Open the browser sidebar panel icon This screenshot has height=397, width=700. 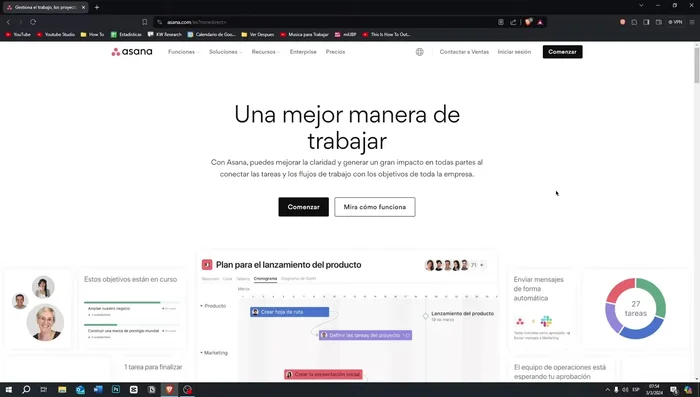[646, 22]
